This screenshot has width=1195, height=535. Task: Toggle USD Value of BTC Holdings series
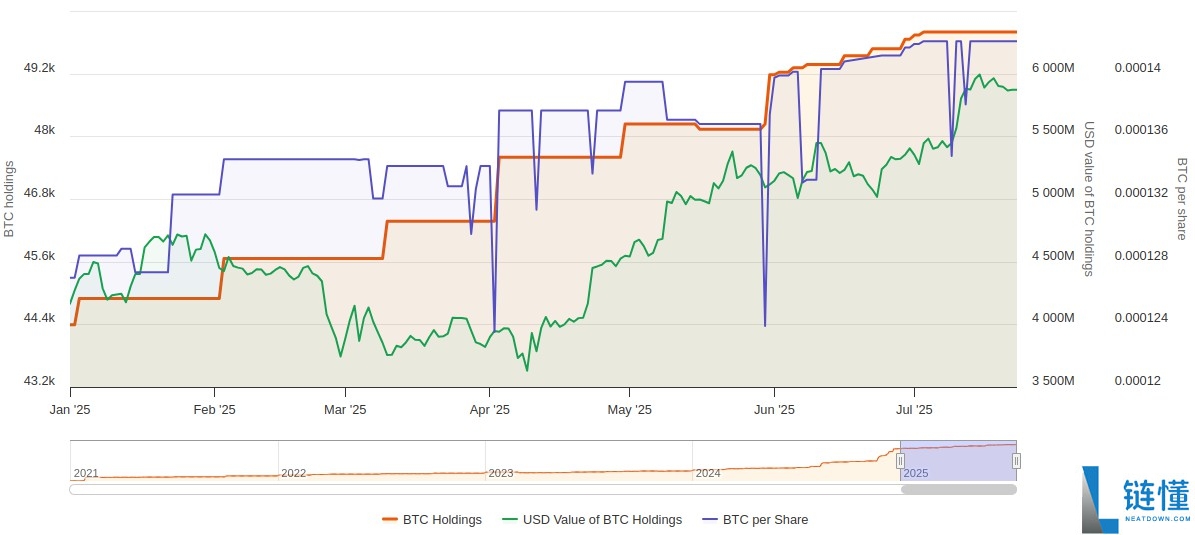tap(603, 520)
